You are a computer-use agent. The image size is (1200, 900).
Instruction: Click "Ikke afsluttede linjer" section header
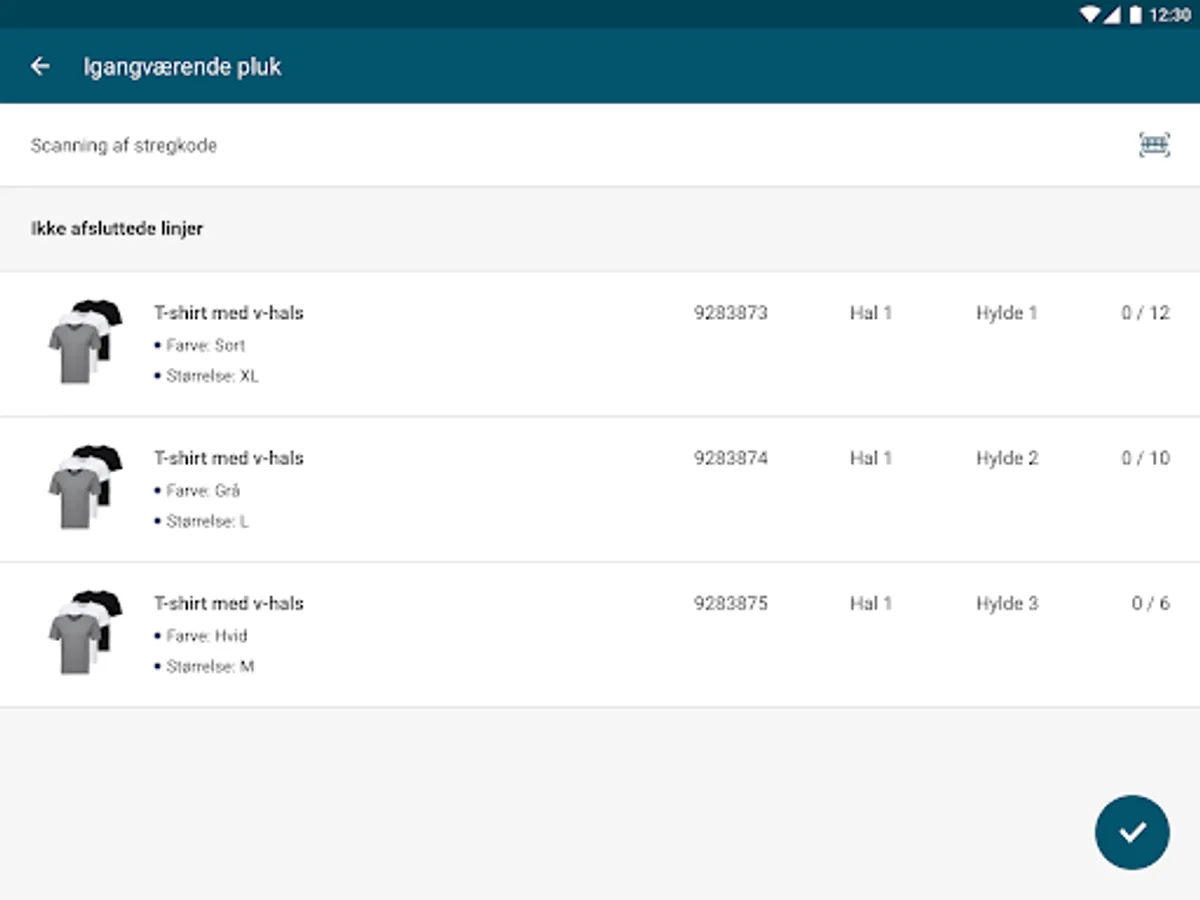[x=117, y=229]
